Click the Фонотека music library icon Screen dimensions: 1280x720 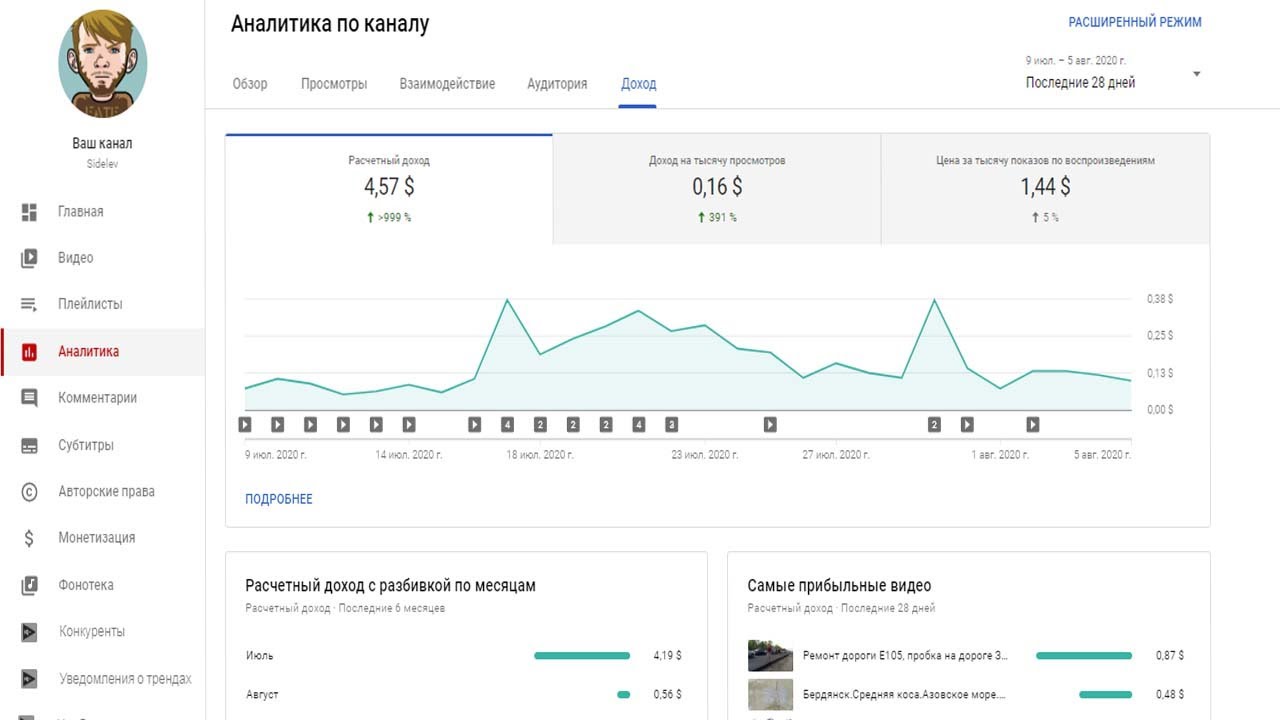tap(29, 585)
